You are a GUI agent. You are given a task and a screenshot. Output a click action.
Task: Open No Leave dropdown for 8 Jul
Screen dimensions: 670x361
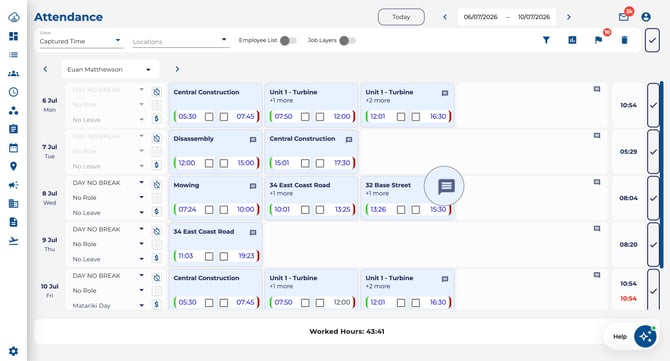pyautogui.click(x=108, y=212)
